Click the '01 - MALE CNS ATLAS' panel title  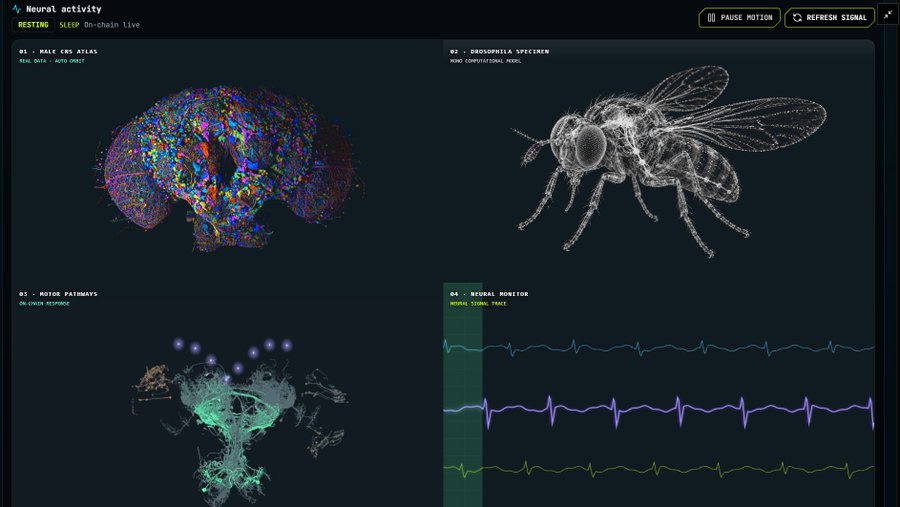tap(59, 52)
